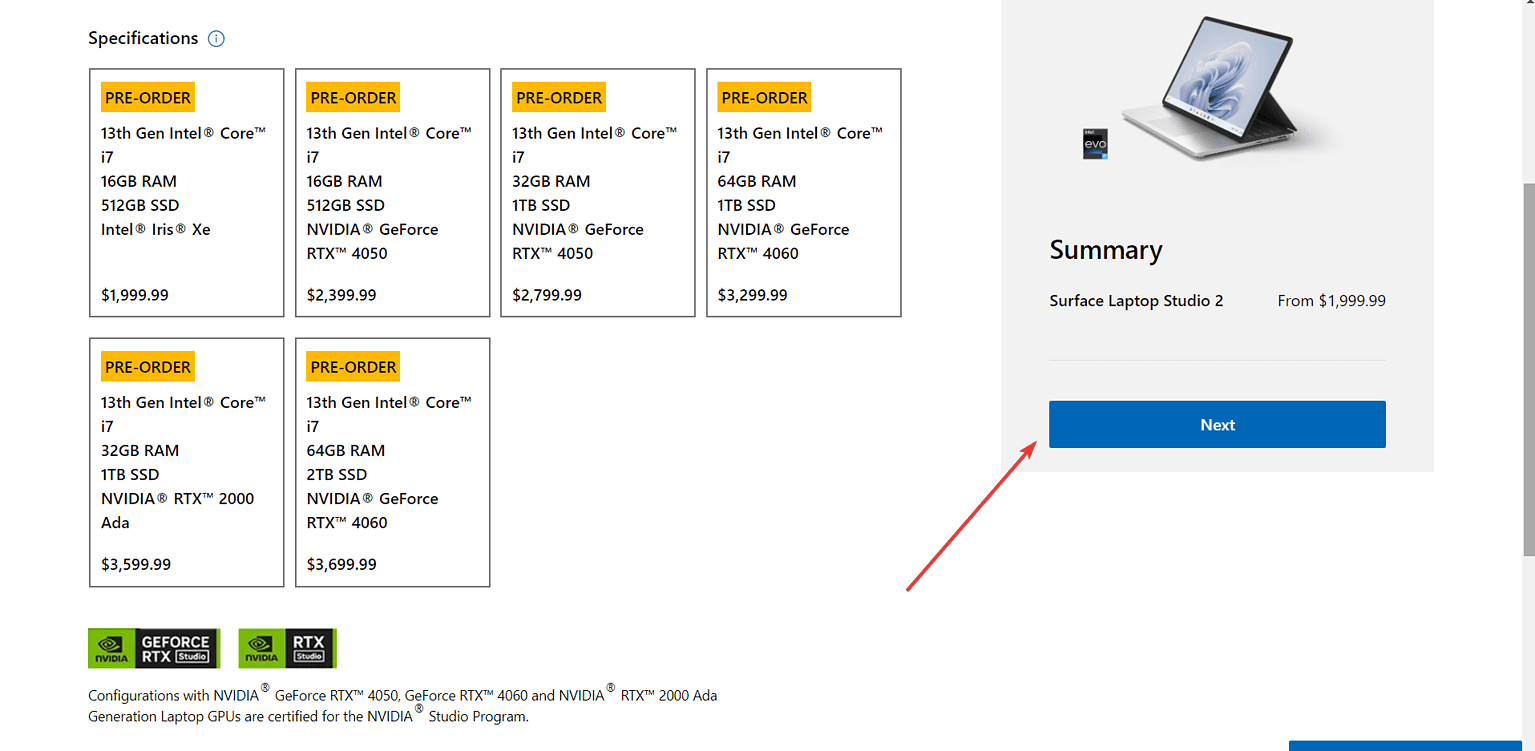Click the page's vertical scrollbar thumb

click(x=1528, y=370)
